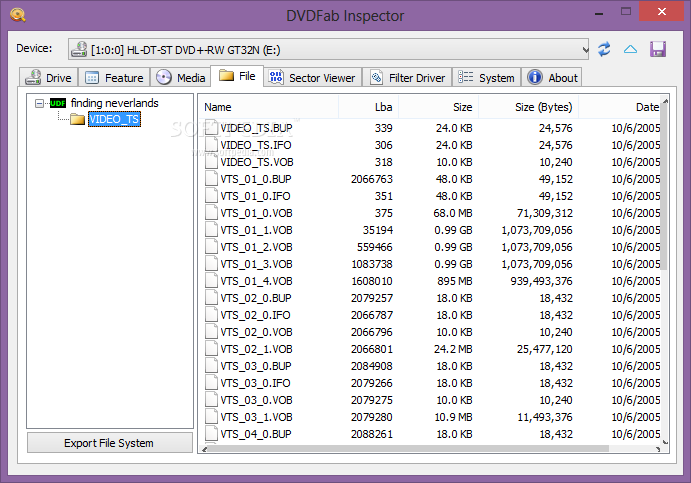
Task: Click the file icon of VTS_01_0.IFO
Action: tap(212, 196)
